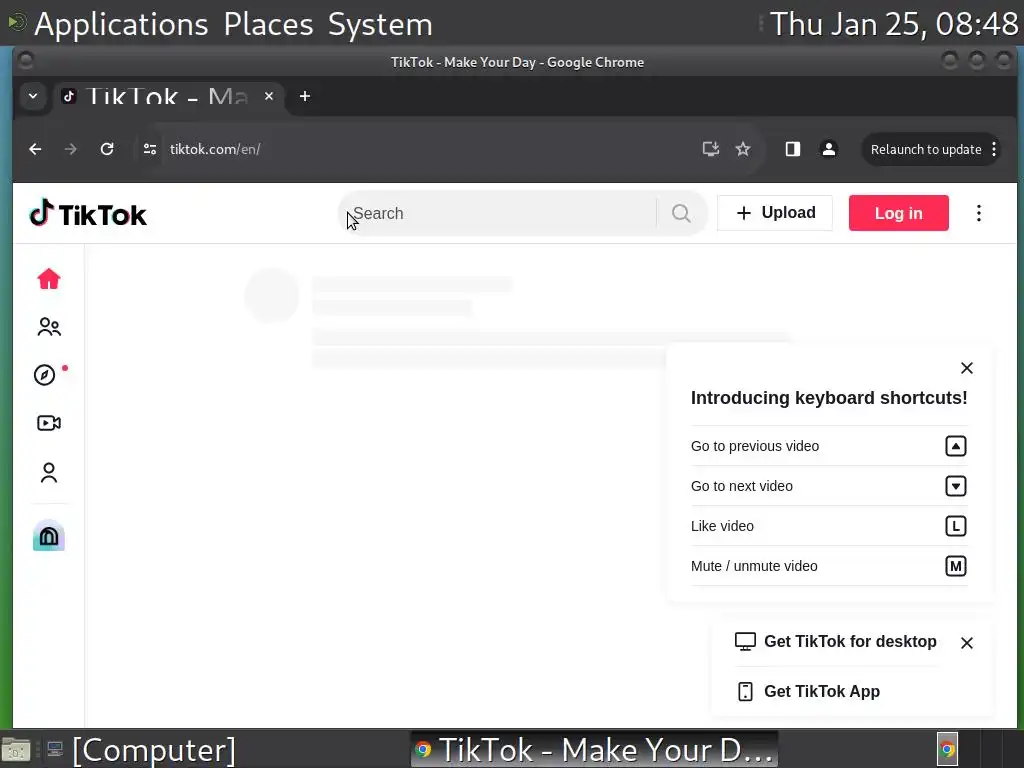The image size is (1024, 768).
Task: Open a new tab with plus button
Action: pos(304,97)
